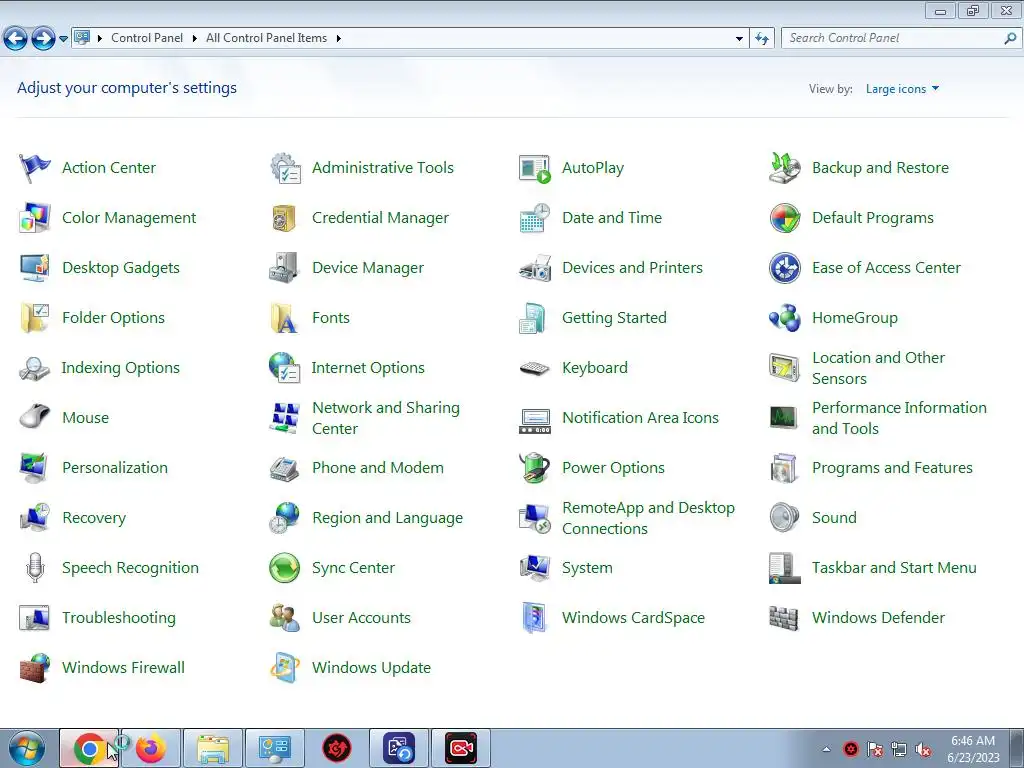Click the Devices and Printers icon
The height and width of the screenshot is (768, 1024).
[535, 268]
